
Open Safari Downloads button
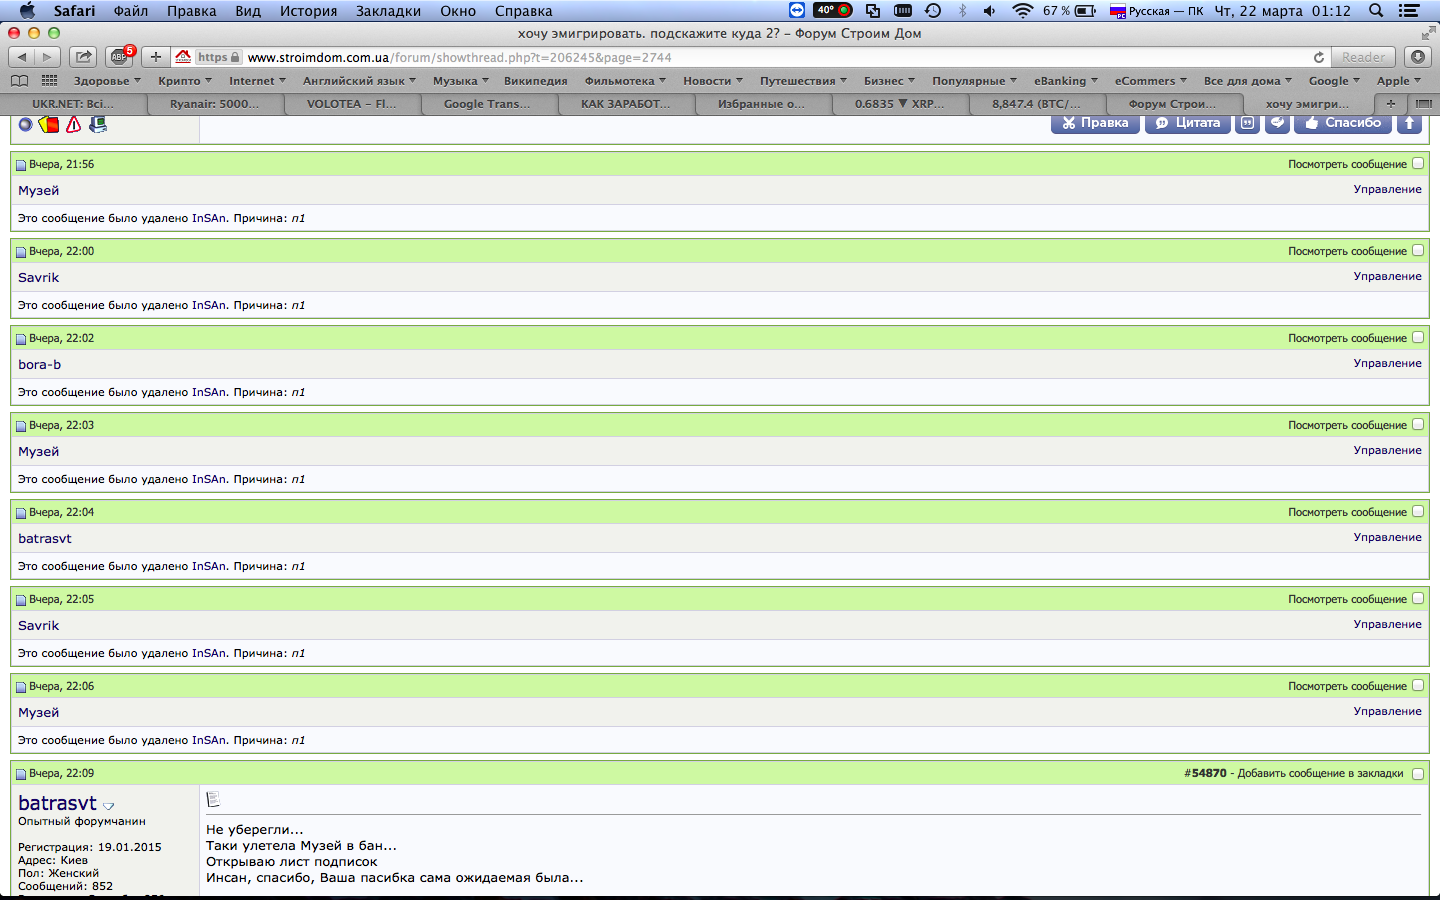(x=1418, y=57)
